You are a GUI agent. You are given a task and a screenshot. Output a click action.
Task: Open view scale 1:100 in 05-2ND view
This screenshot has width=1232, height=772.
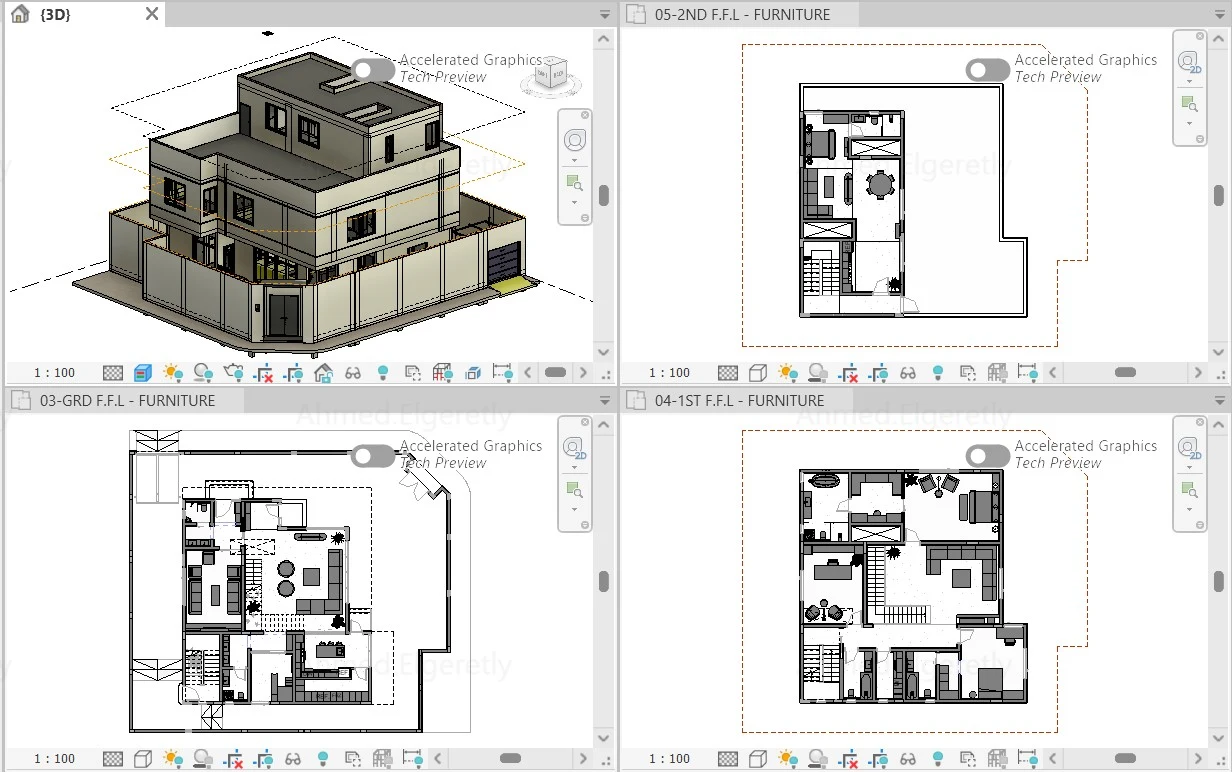coord(669,373)
